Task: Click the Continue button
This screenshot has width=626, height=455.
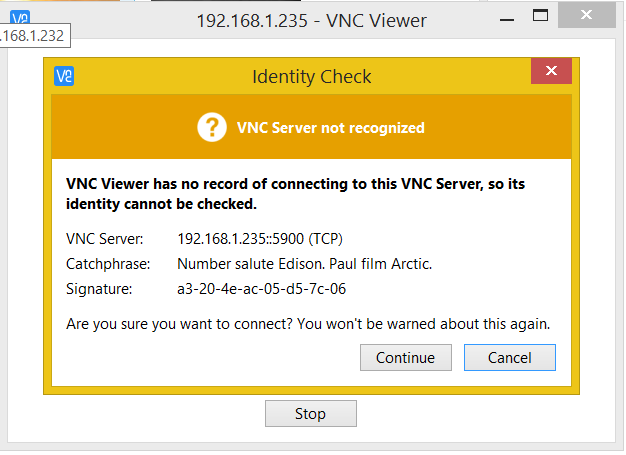Action: pyautogui.click(x=406, y=358)
